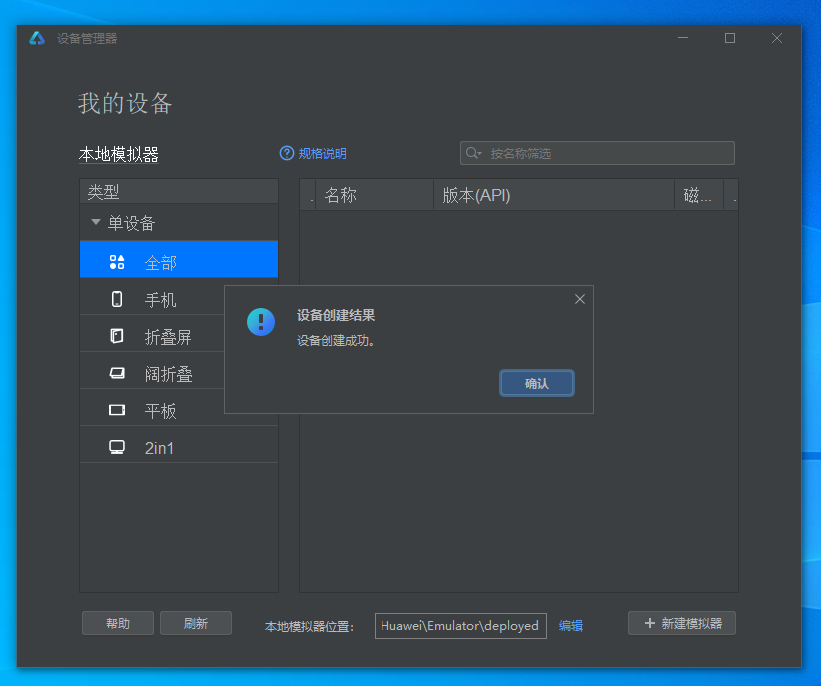Choose the 折叠屏 foldable device icon
Screen dimensions: 821x686
pyautogui.click(x=117, y=336)
